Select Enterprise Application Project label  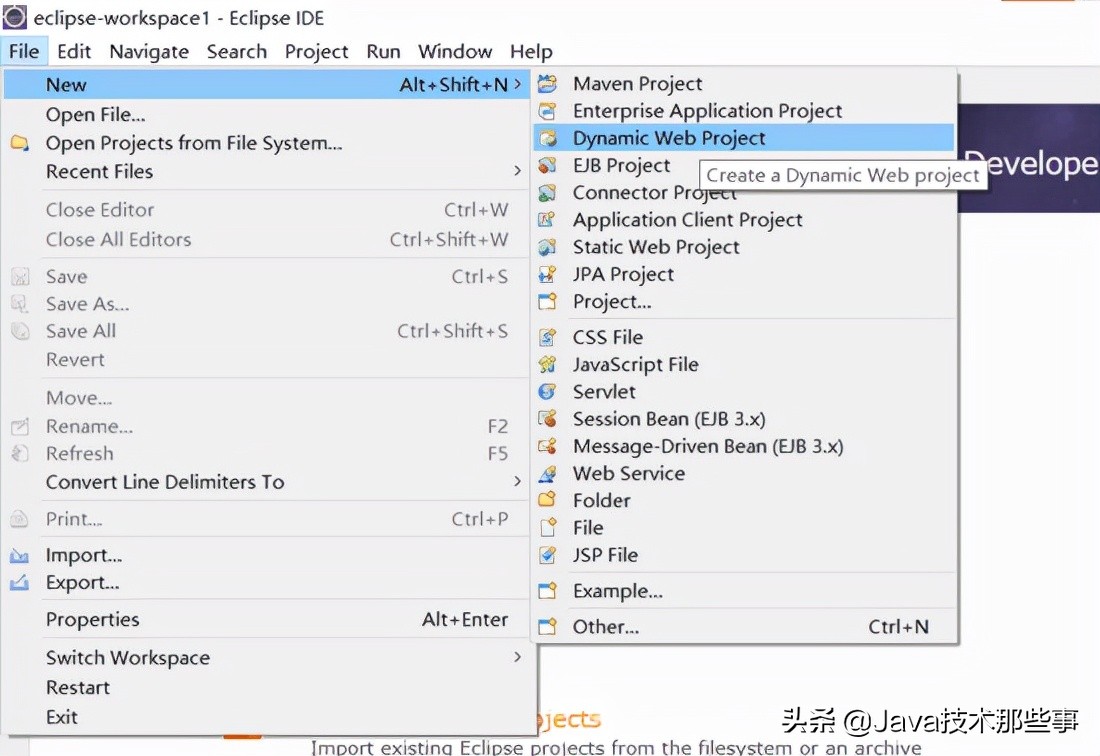pyautogui.click(x=708, y=111)
